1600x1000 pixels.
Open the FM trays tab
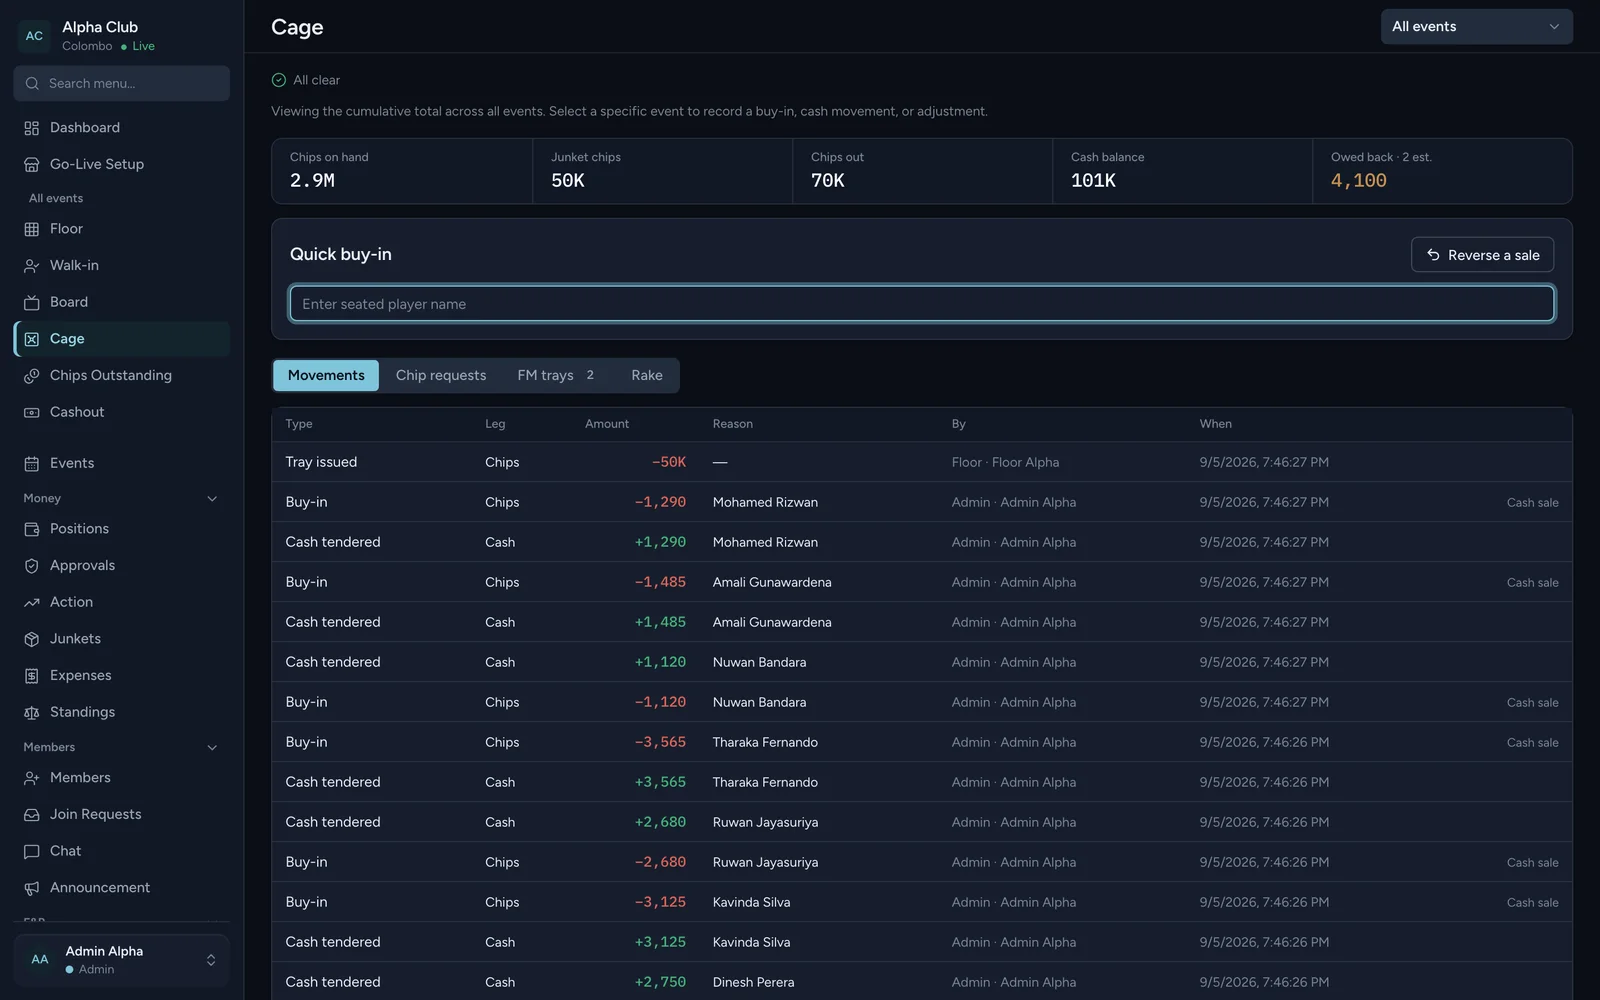[x=556, y=376]
